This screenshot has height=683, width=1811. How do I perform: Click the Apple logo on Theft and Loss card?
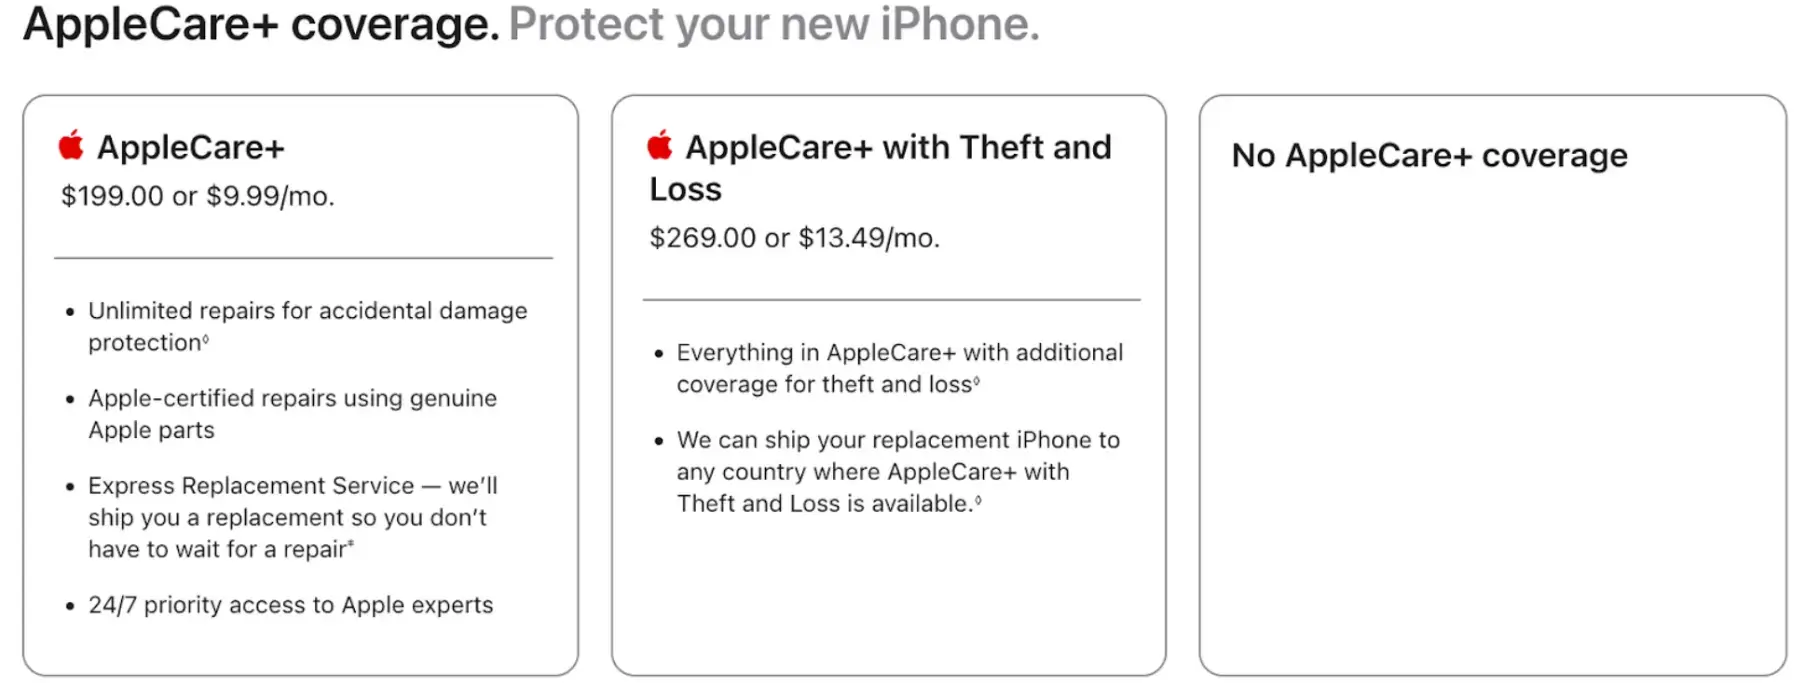coord(658,146)
